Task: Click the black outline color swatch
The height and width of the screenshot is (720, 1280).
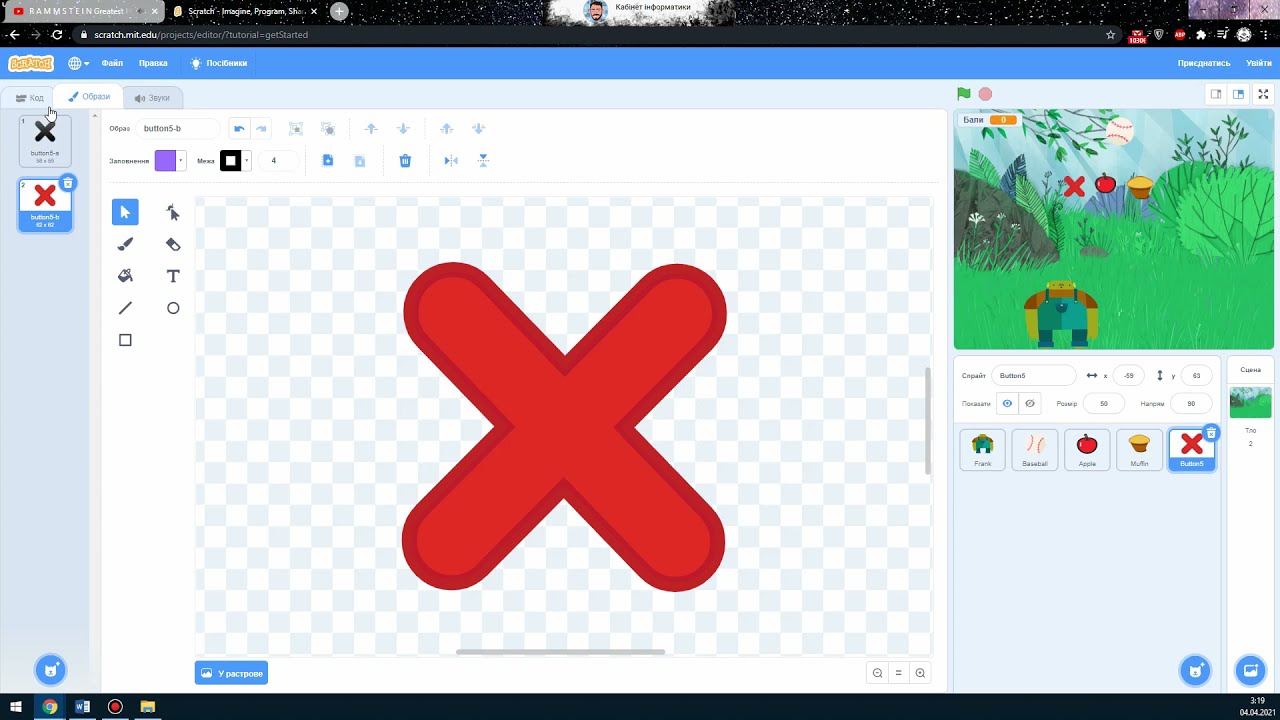Action: (230, 161)
